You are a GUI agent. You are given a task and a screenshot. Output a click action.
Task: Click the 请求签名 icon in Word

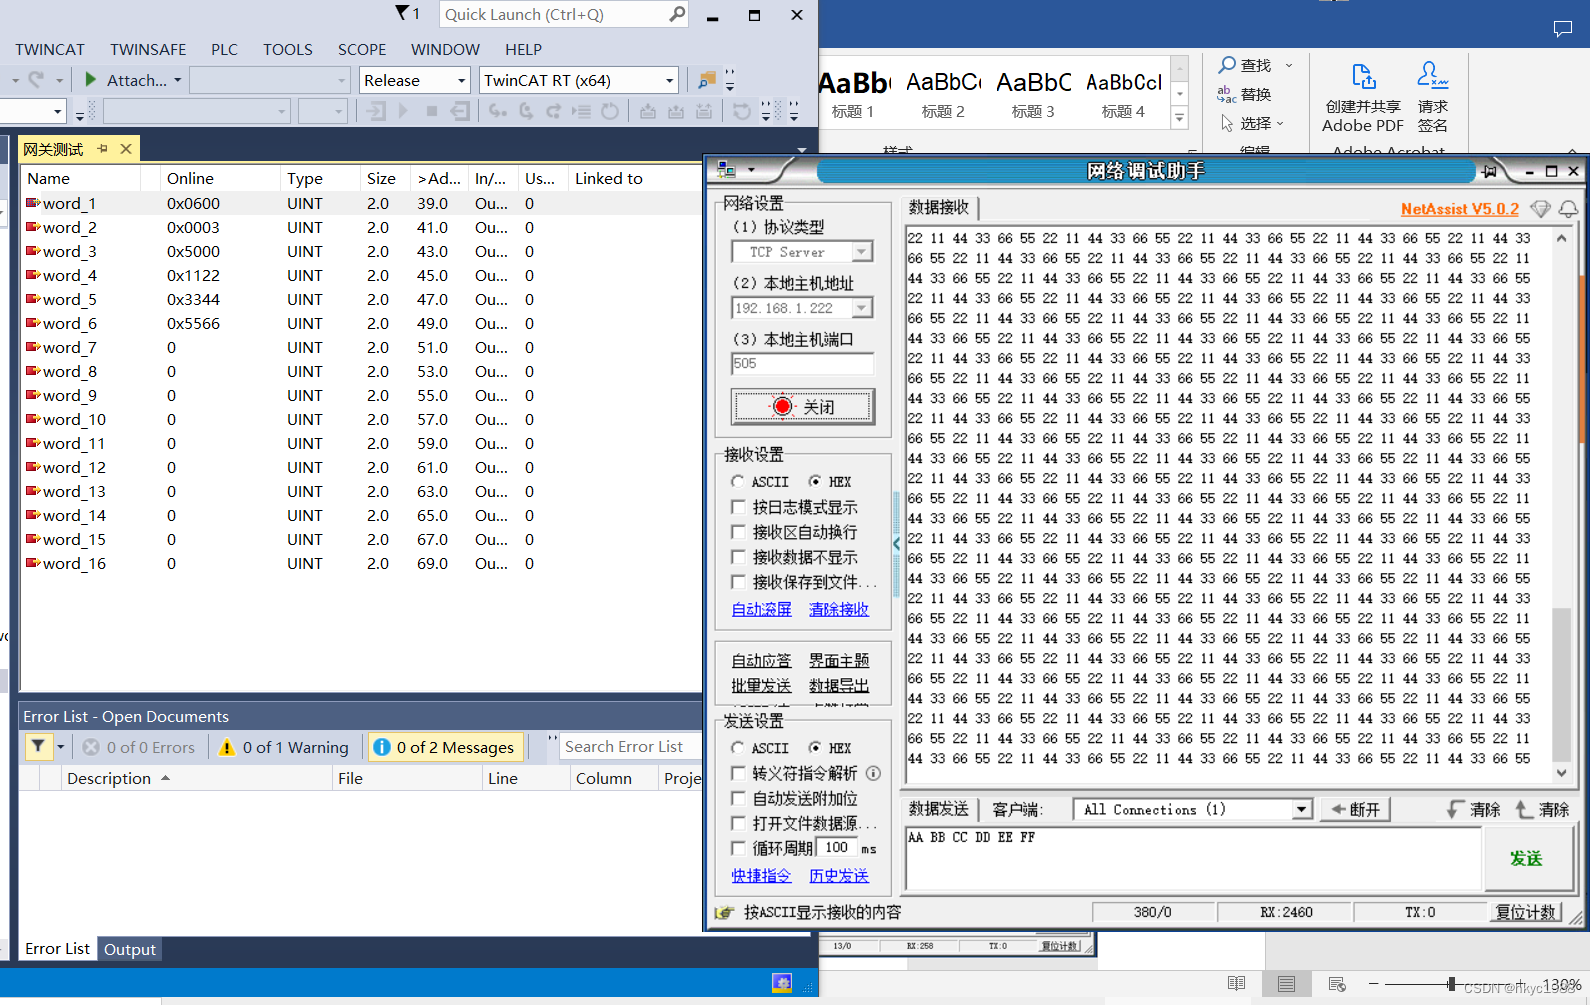[x=1432, y=76]
